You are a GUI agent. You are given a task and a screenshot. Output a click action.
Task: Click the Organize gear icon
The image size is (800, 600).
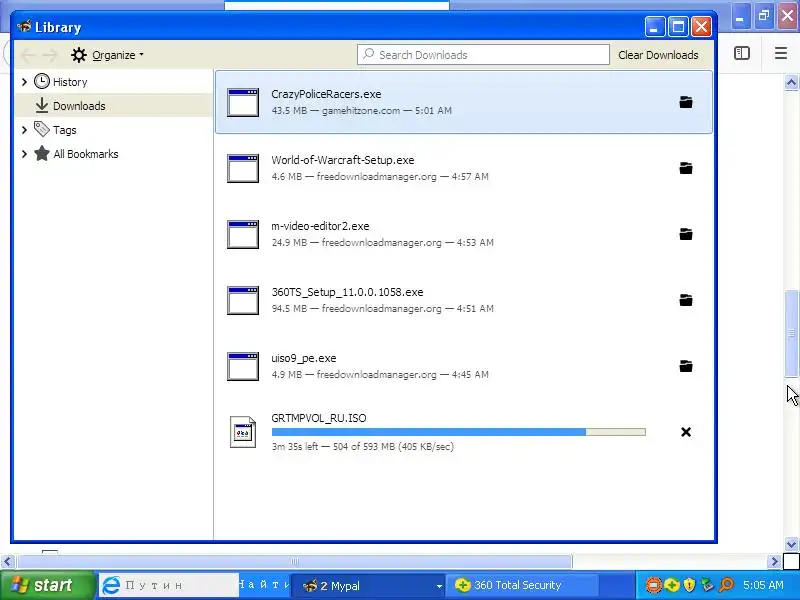tap(79, 55)
